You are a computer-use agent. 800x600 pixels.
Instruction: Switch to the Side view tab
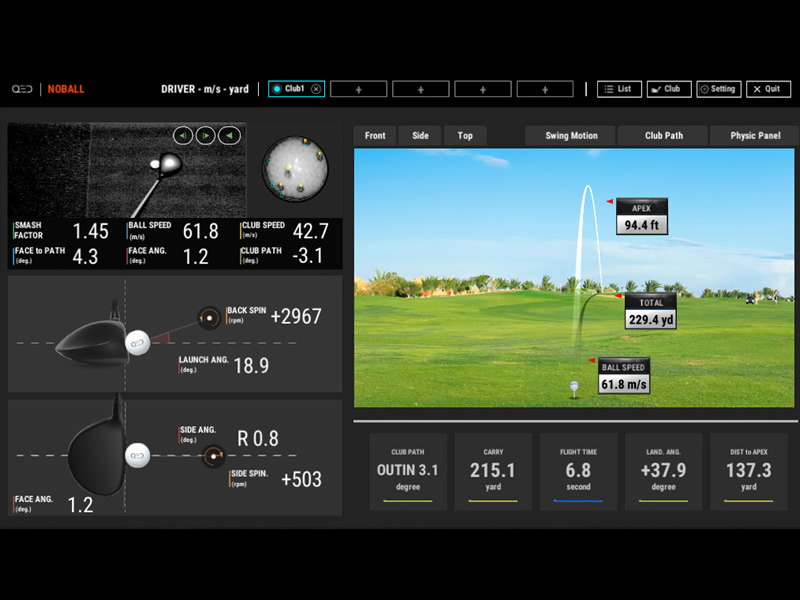pos(420,136)
